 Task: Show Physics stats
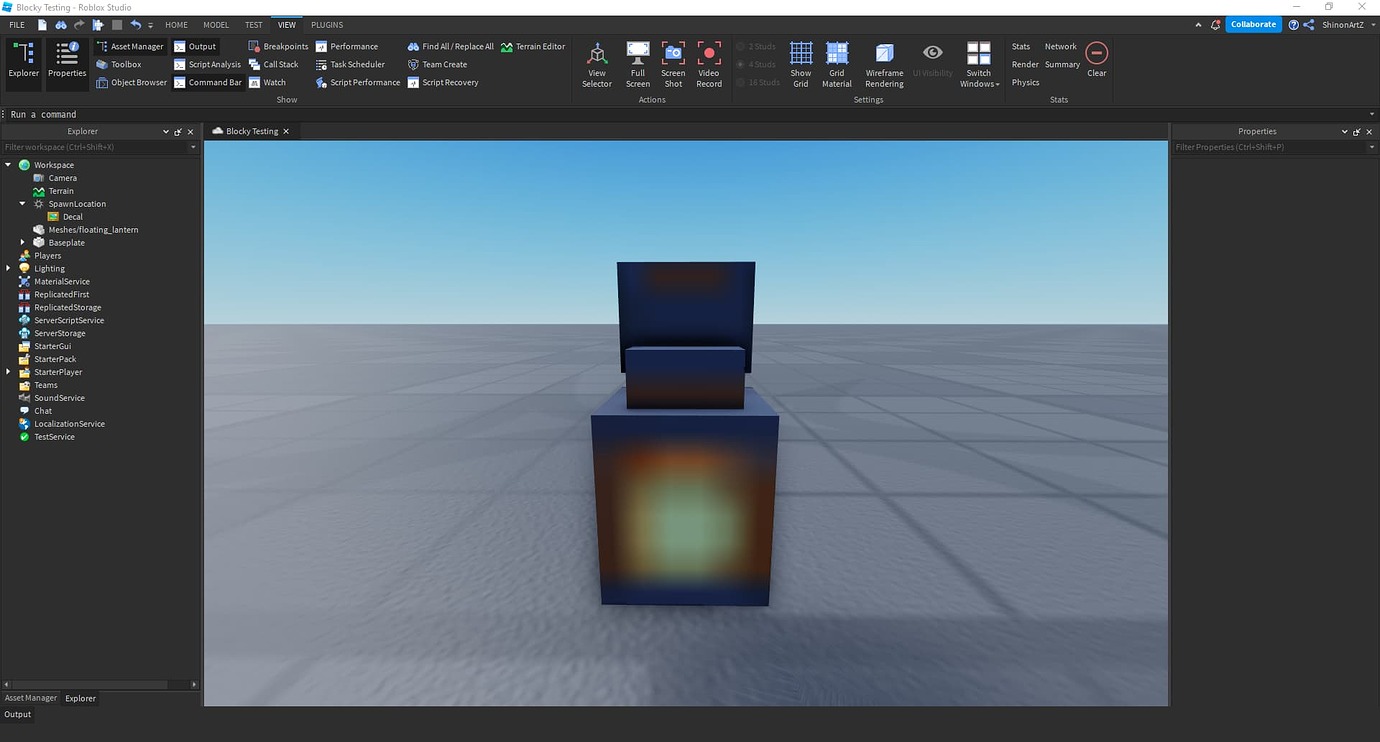(x=1025, y=82)
